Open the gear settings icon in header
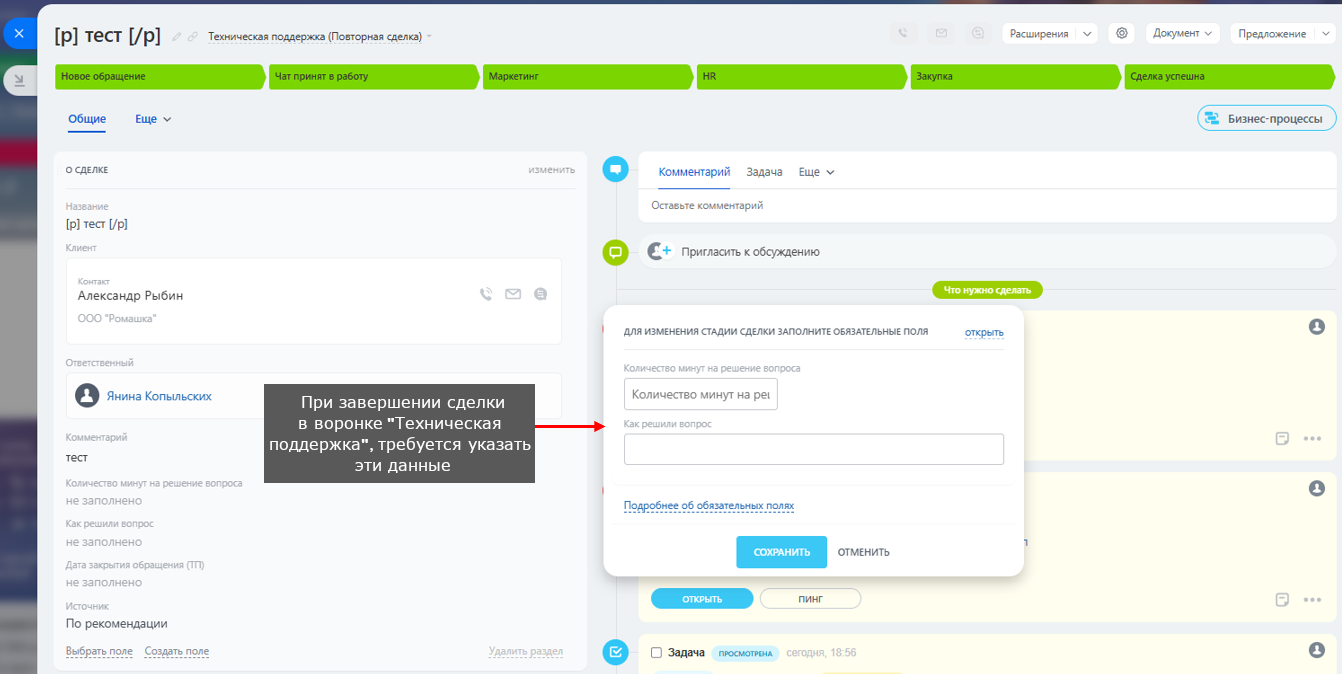The image size is (1342, 674). click(x=1122, y=33)
